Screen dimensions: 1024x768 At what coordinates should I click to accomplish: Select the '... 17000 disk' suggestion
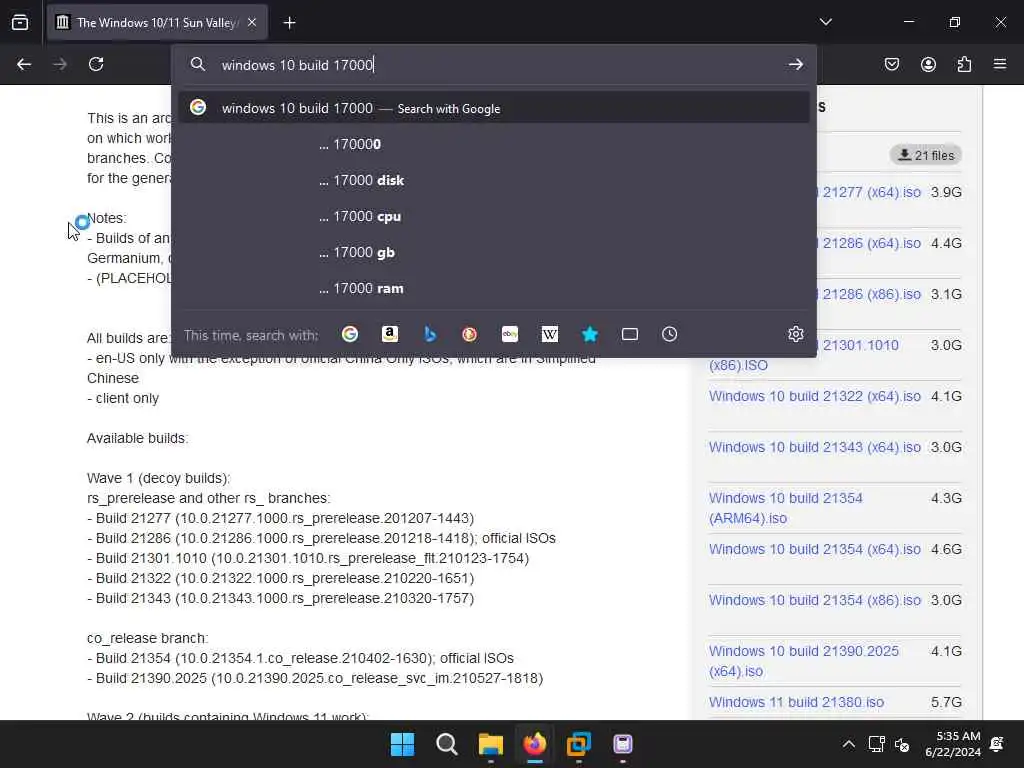point(494,180)
